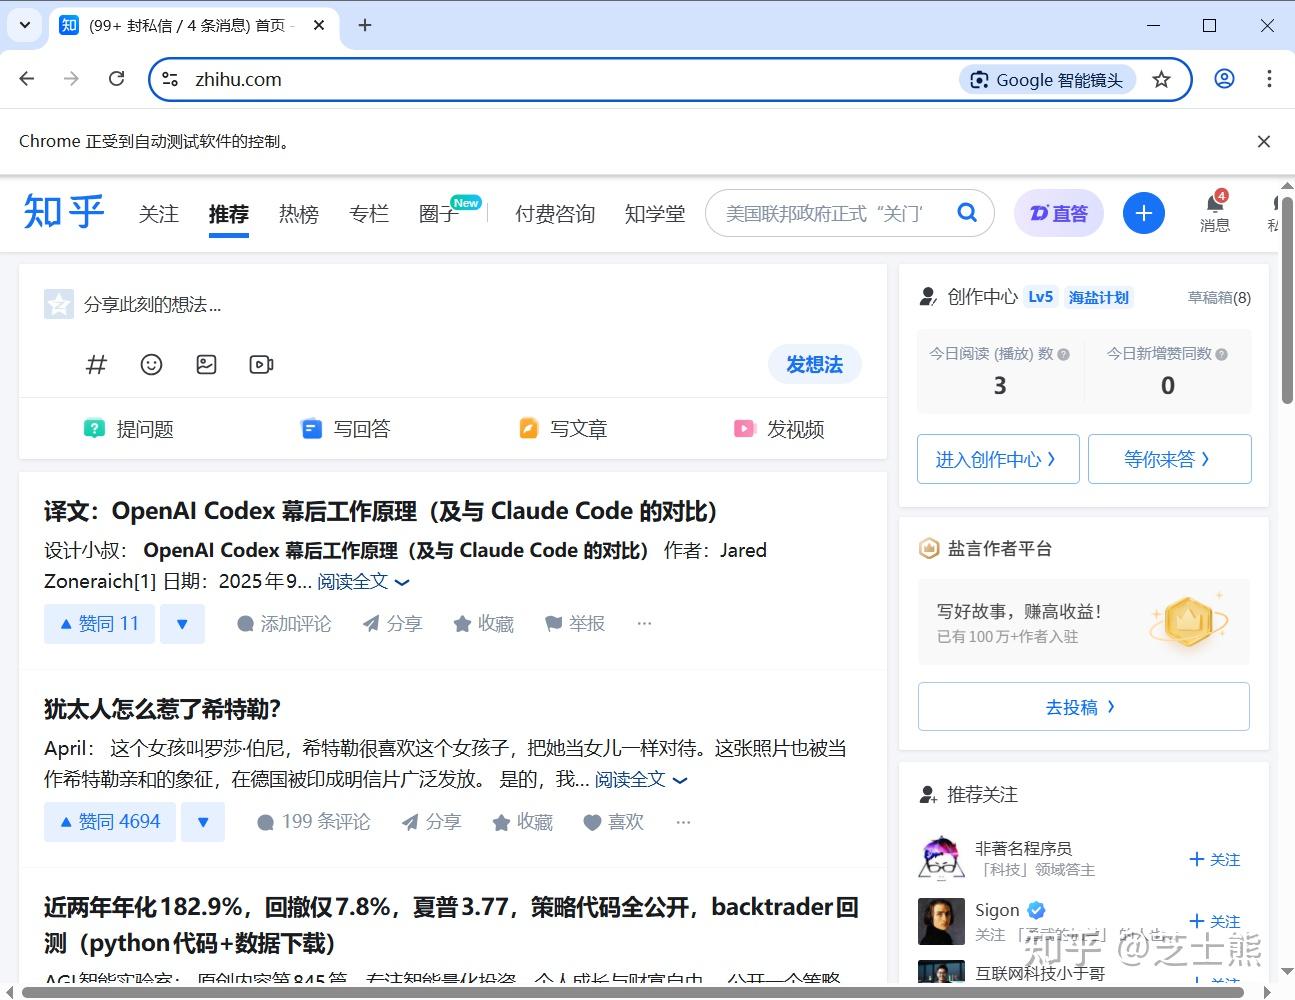Select the topic (#) icon in the composer
The height and width of the screenshot is (1000, 1295).
click(96, 364)
